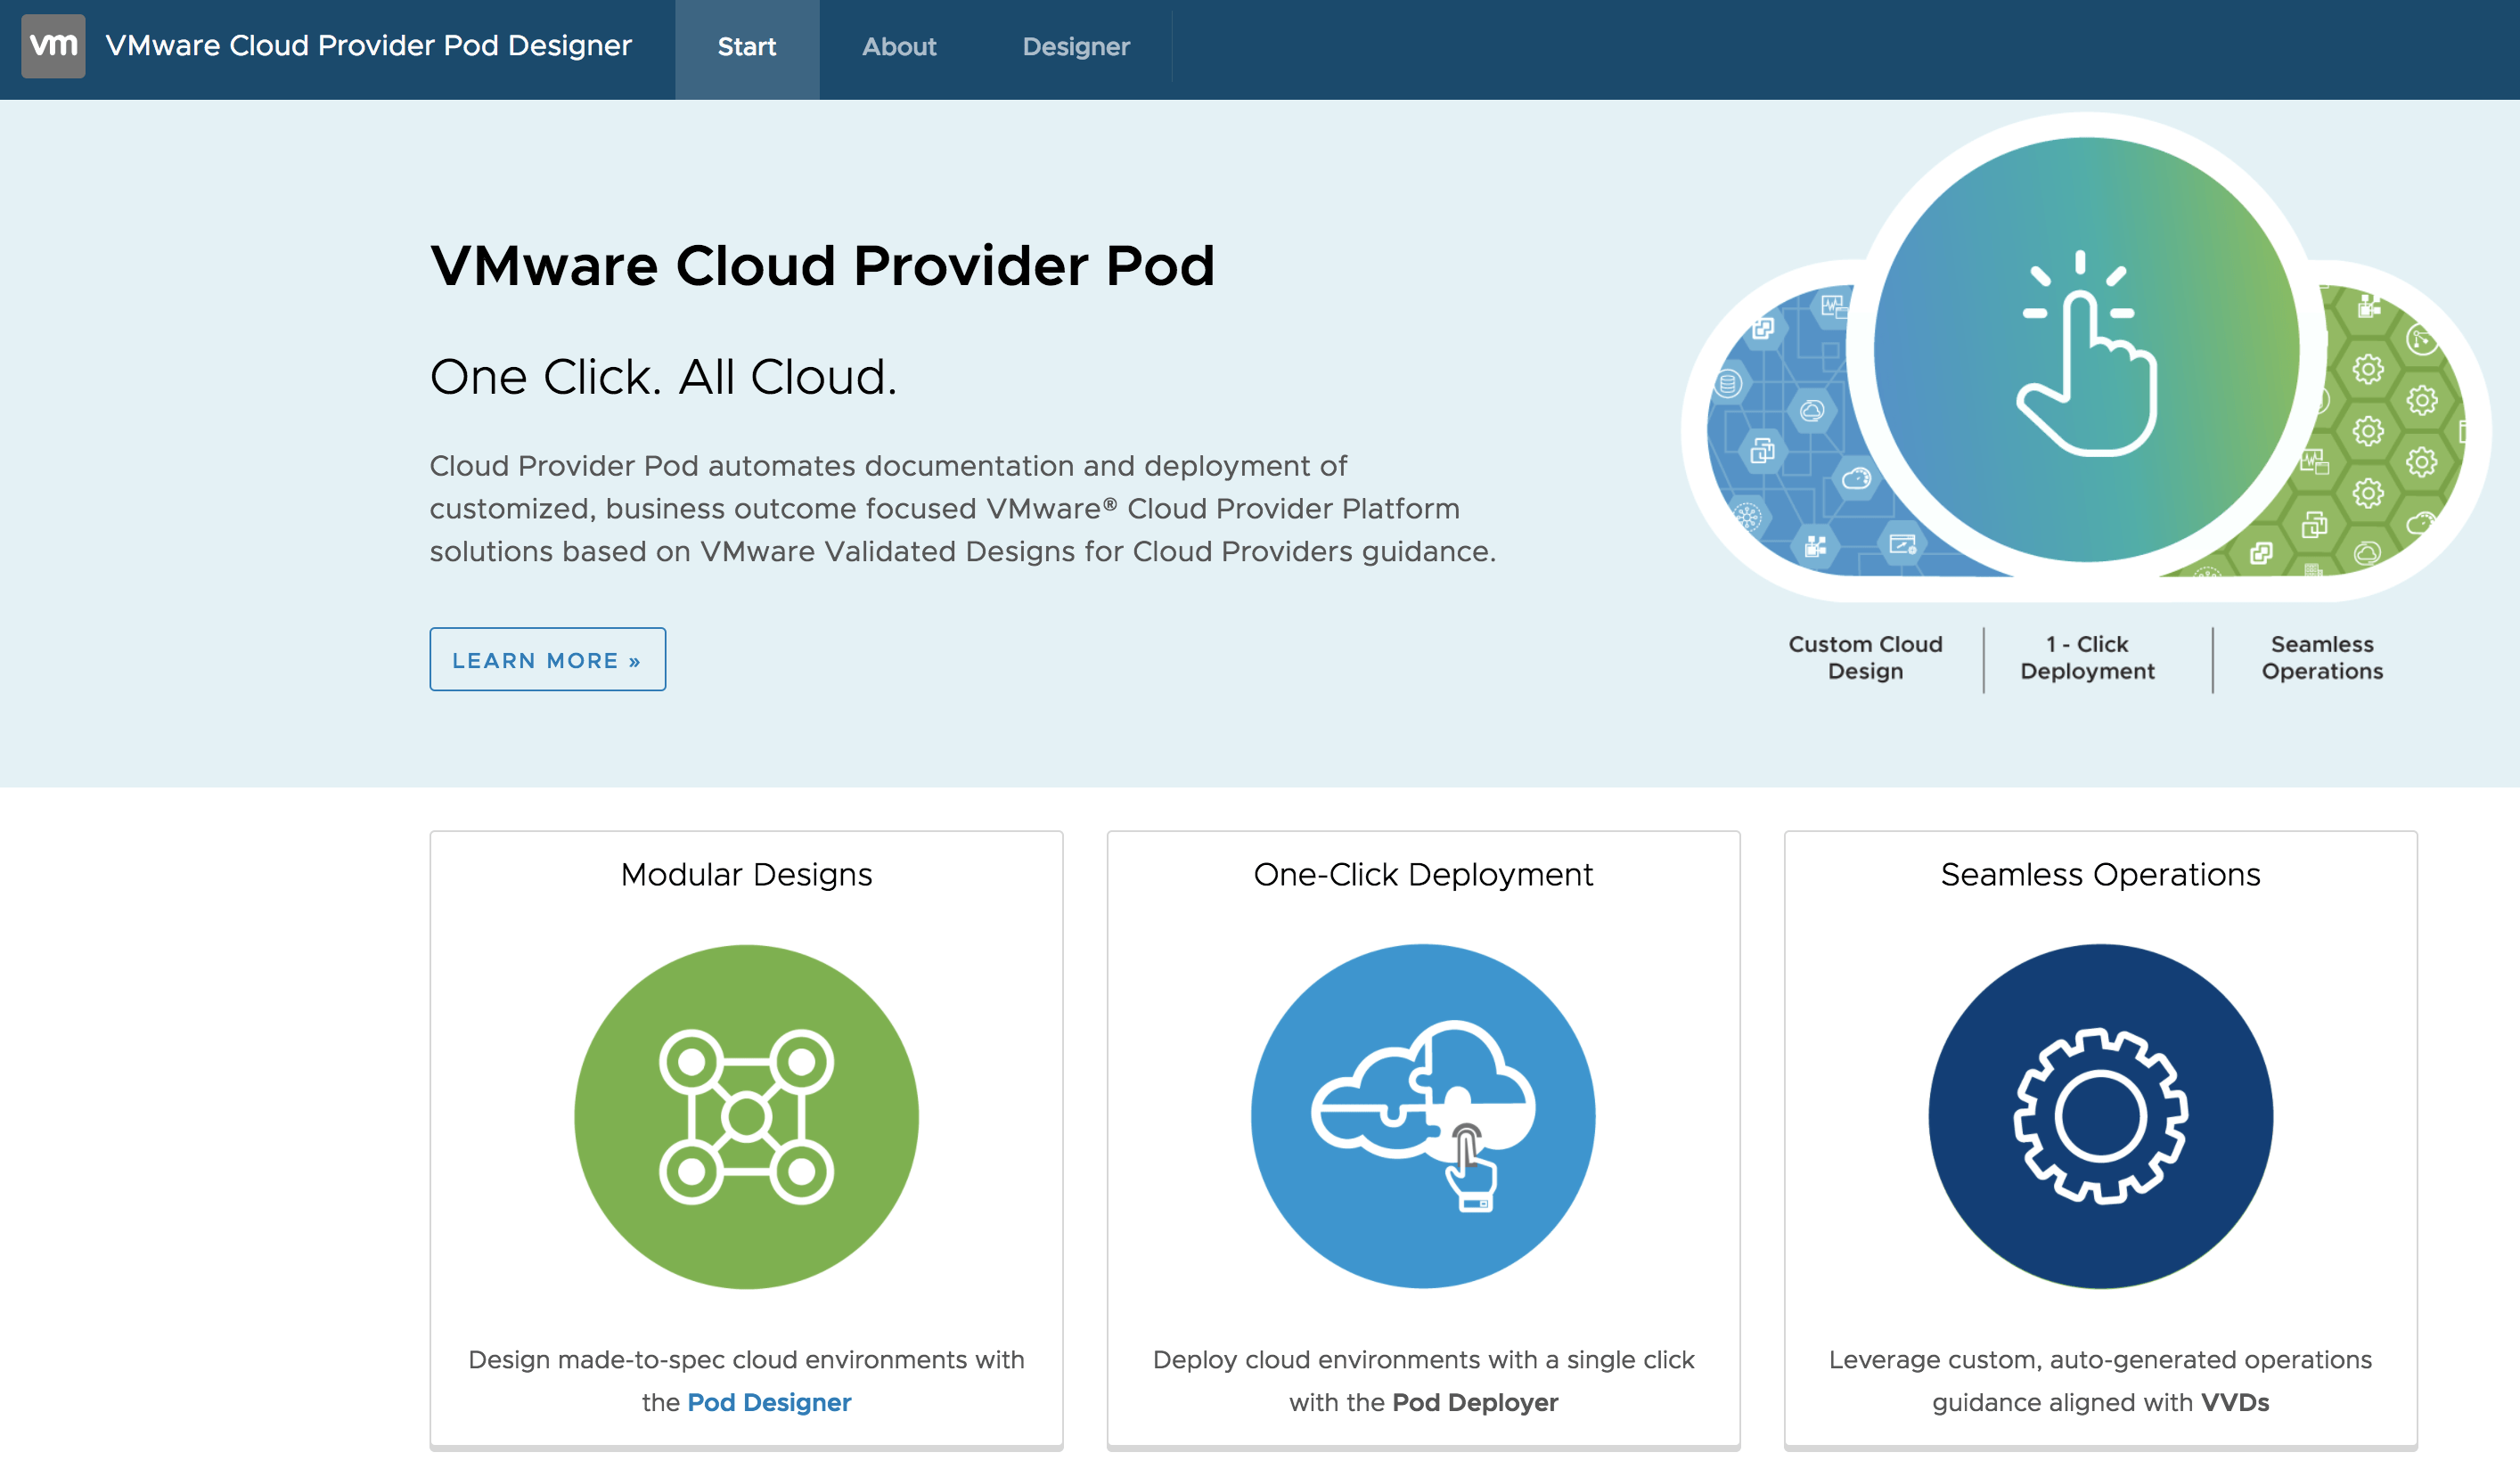
Task: Click the 'Pod Deployer' bold text
Action: (1475, 1402)
